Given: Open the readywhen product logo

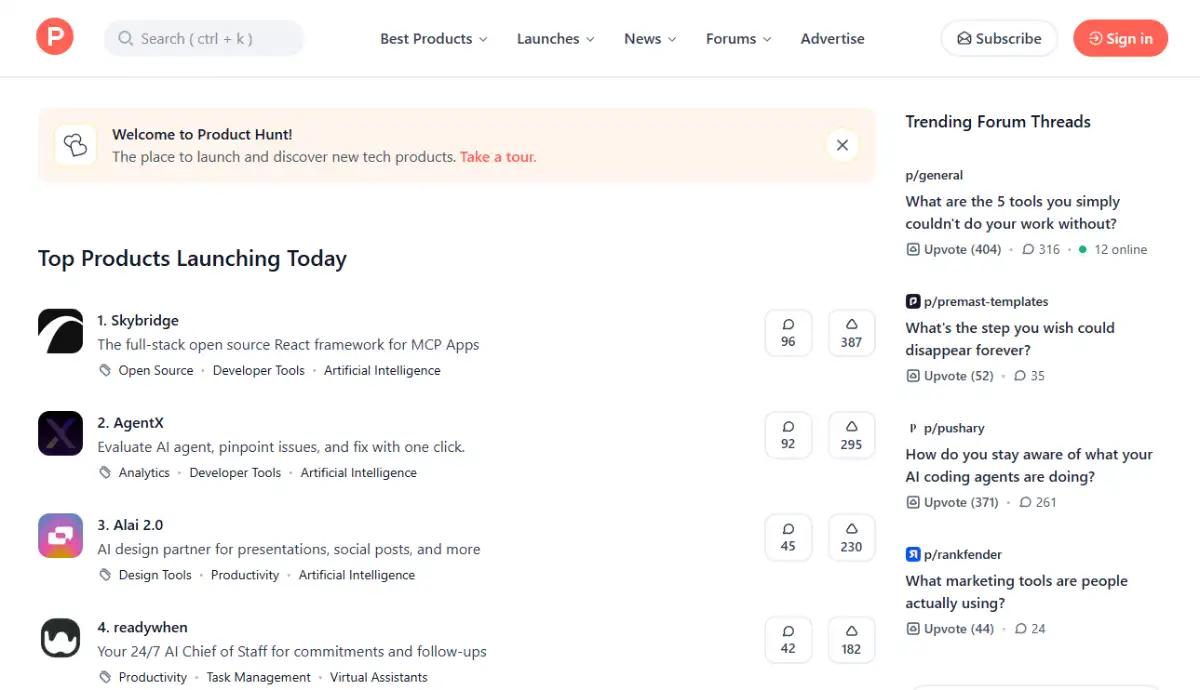Looking at the screenshot, I should pyautogui.click(x=60, y=638).
